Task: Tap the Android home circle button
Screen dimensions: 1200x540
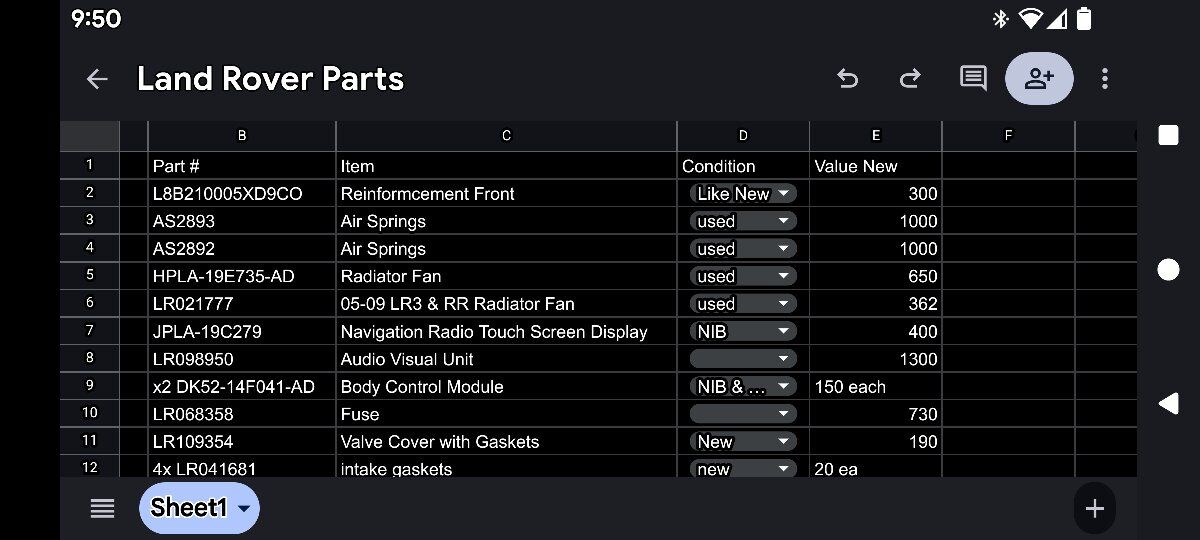Action: 1168,269
